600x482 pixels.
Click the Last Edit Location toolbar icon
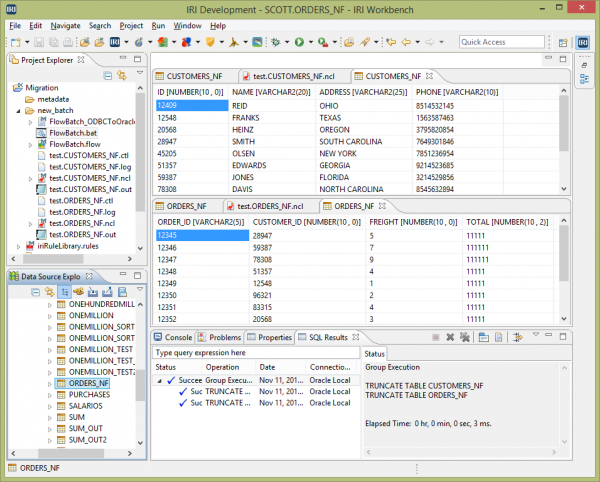391,42
